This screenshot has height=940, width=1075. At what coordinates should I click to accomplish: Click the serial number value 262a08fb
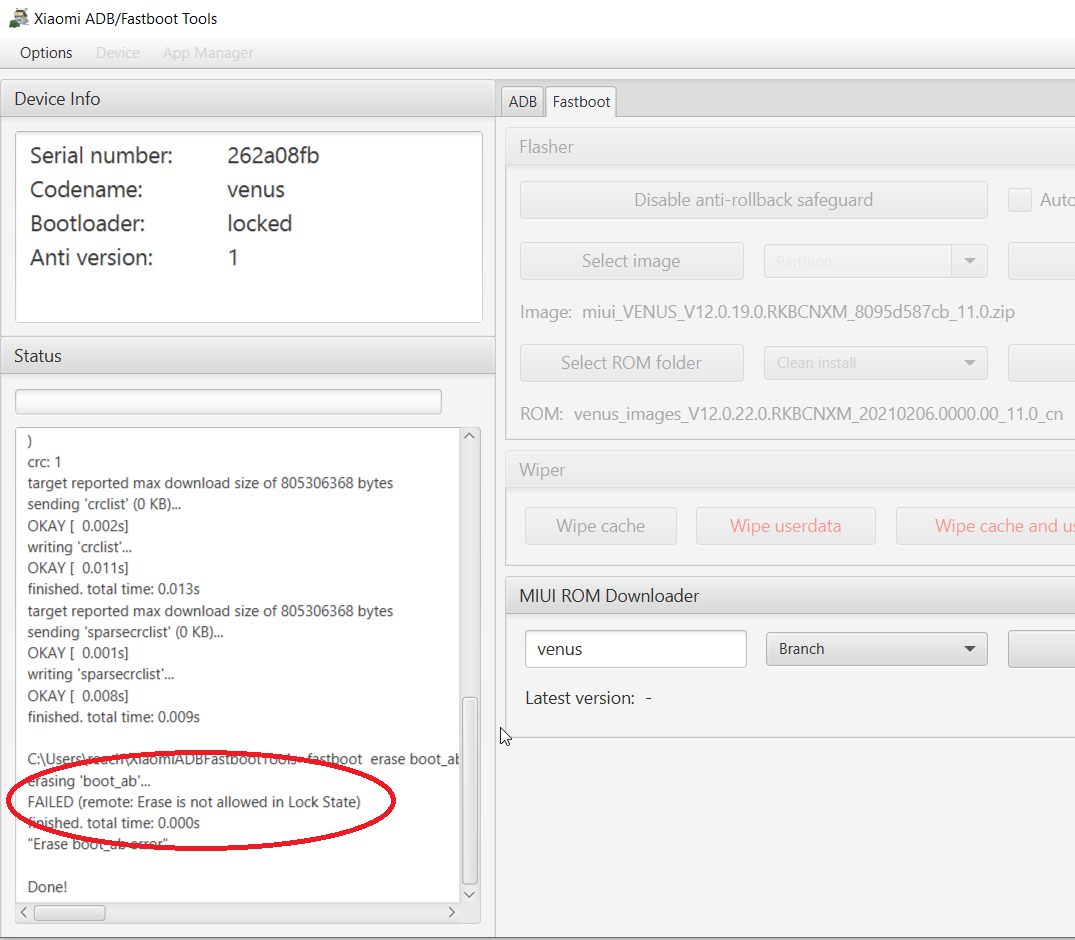(273, 156)
